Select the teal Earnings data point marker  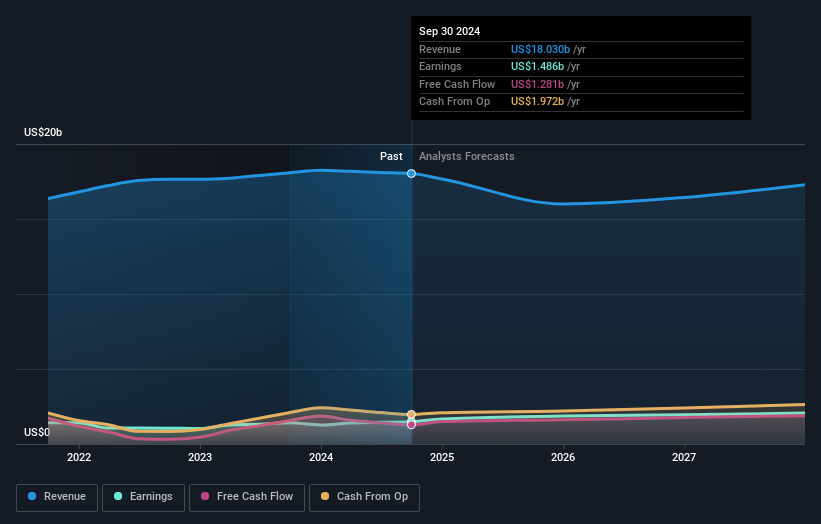[x=412, y=420]
